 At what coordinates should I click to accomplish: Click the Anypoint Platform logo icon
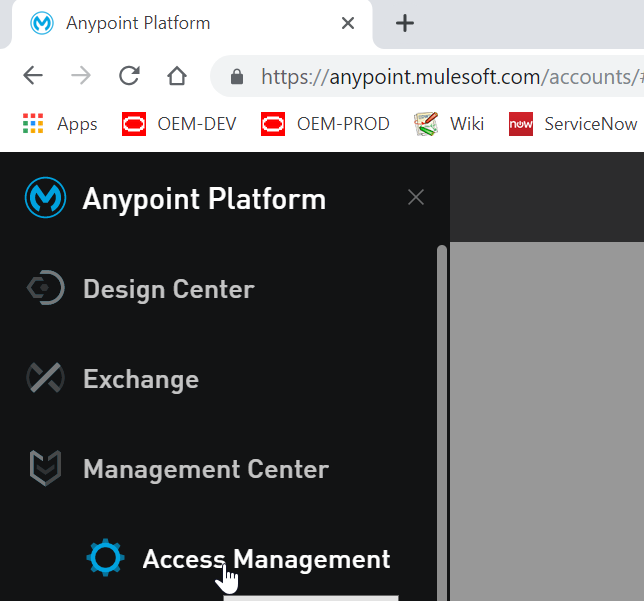pos(45,199)
